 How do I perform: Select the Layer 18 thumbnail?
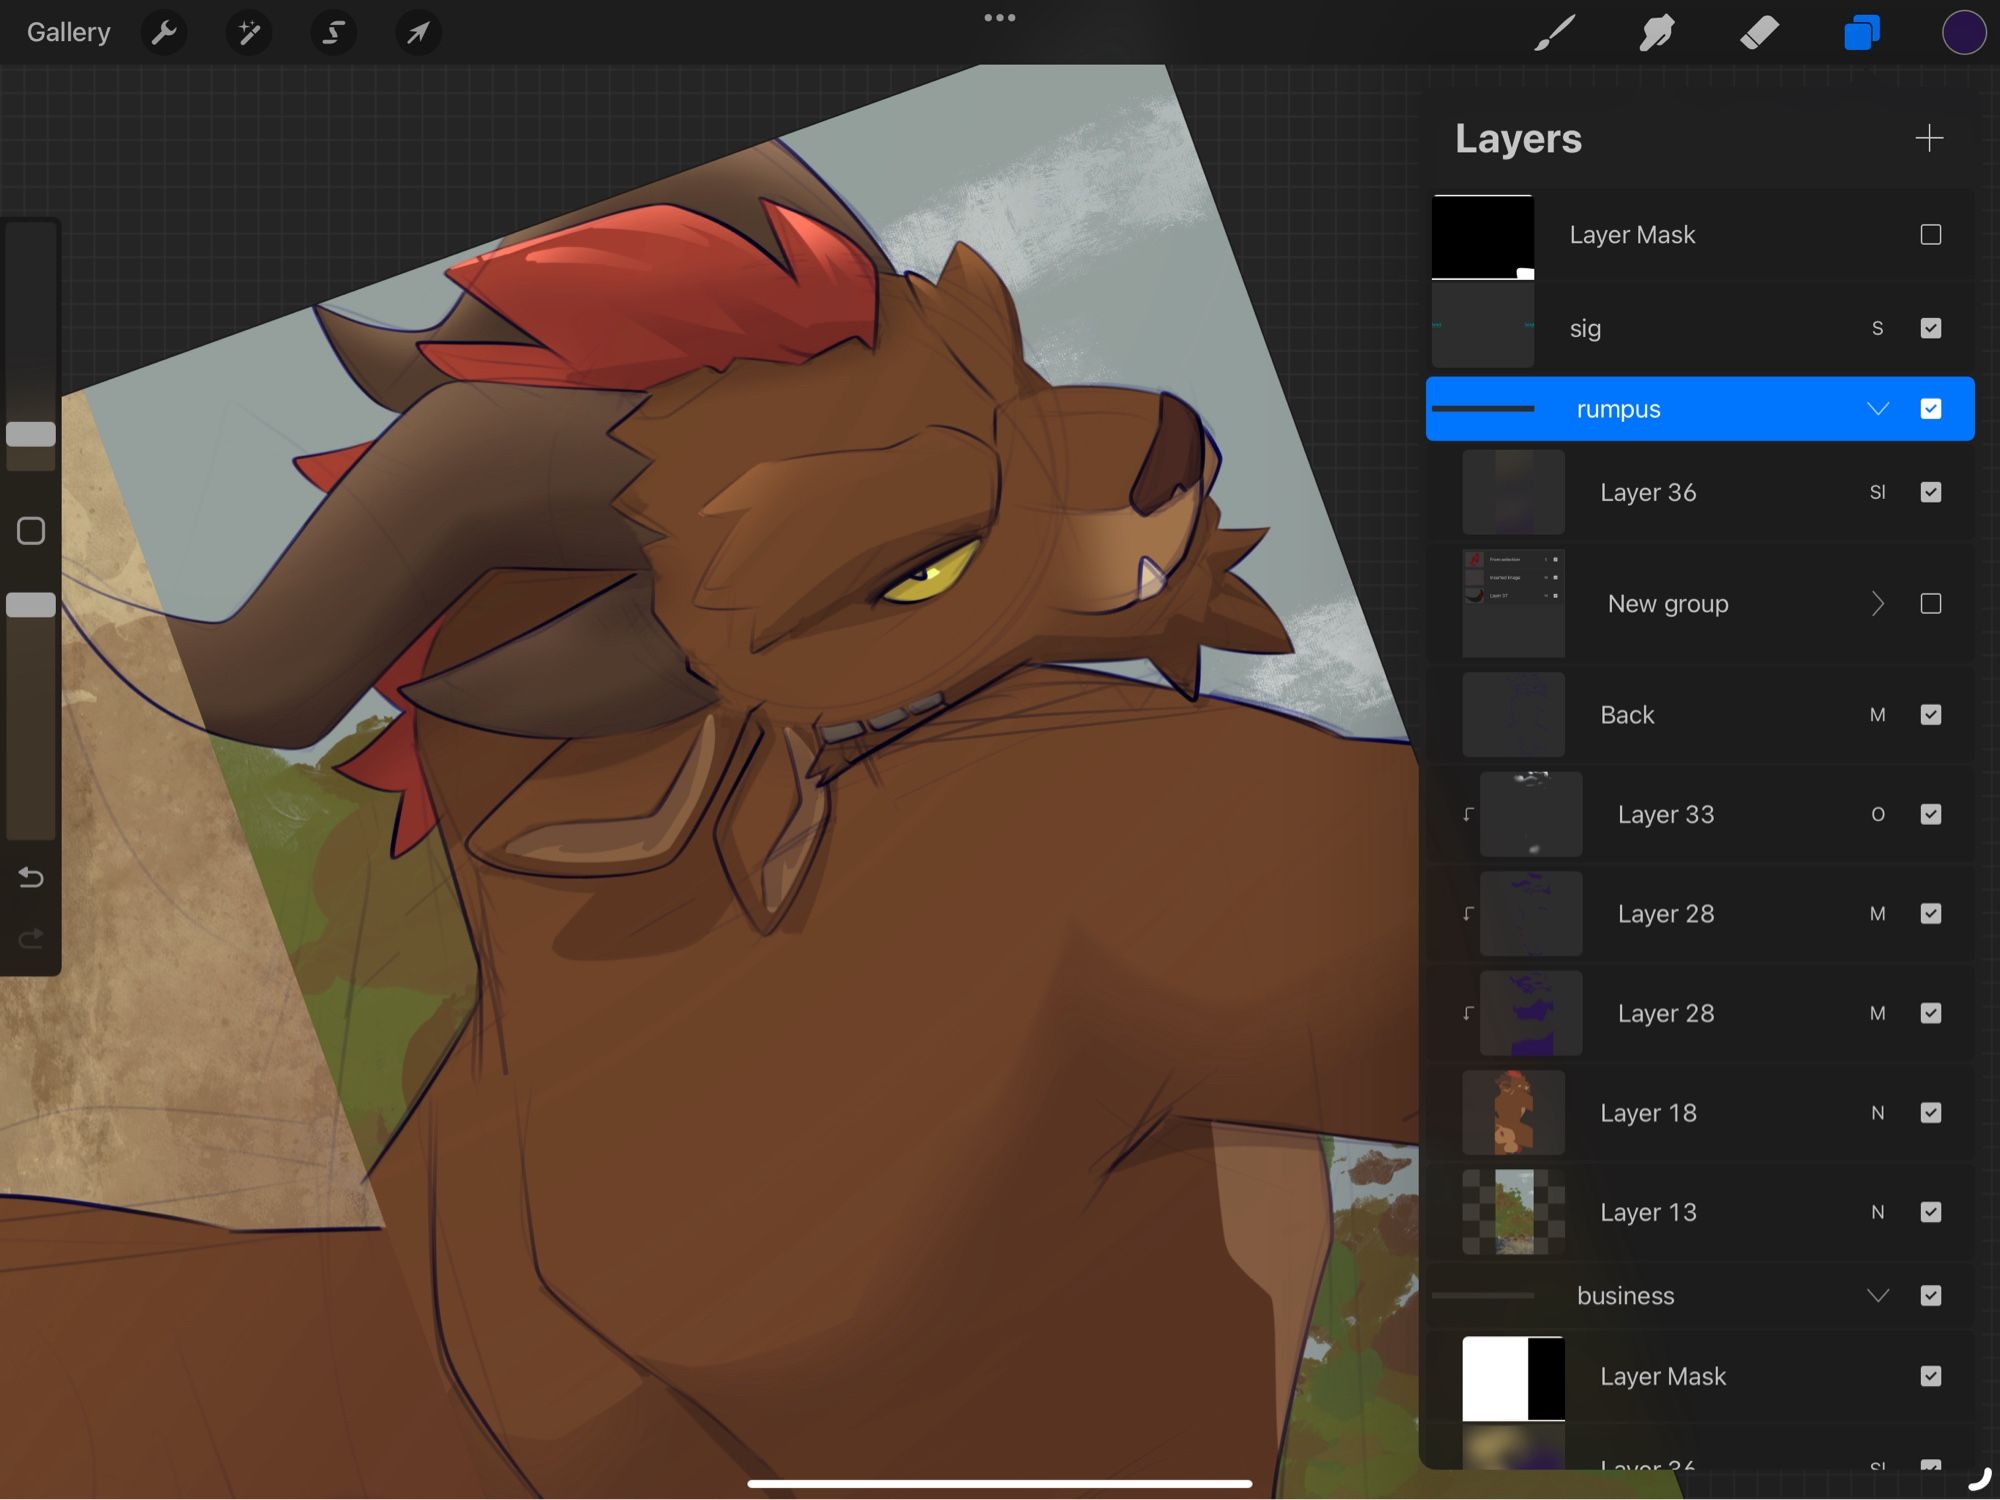click(1513, 1112)
